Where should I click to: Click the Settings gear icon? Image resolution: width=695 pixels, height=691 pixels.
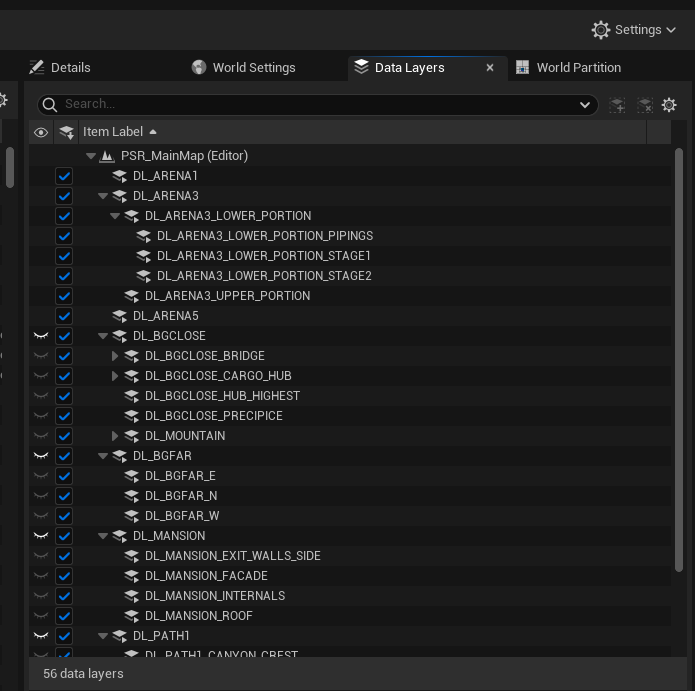point(601,30)
